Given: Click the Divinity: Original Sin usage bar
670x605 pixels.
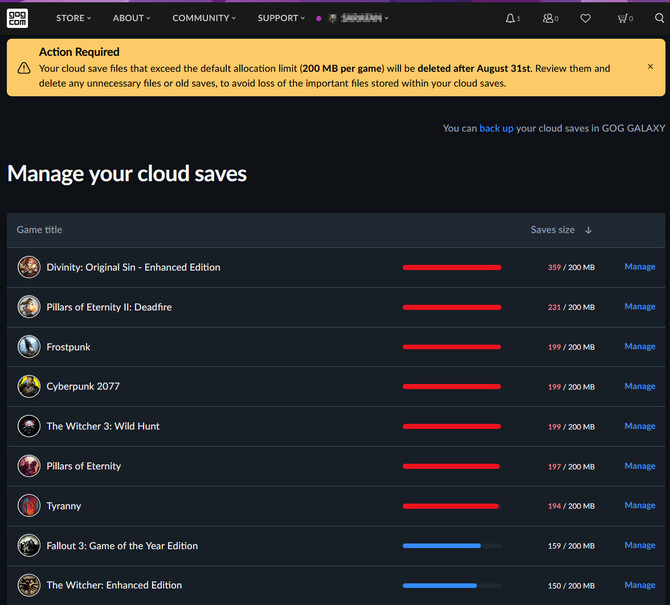Looking at the screenshot, I should [452, 267].
